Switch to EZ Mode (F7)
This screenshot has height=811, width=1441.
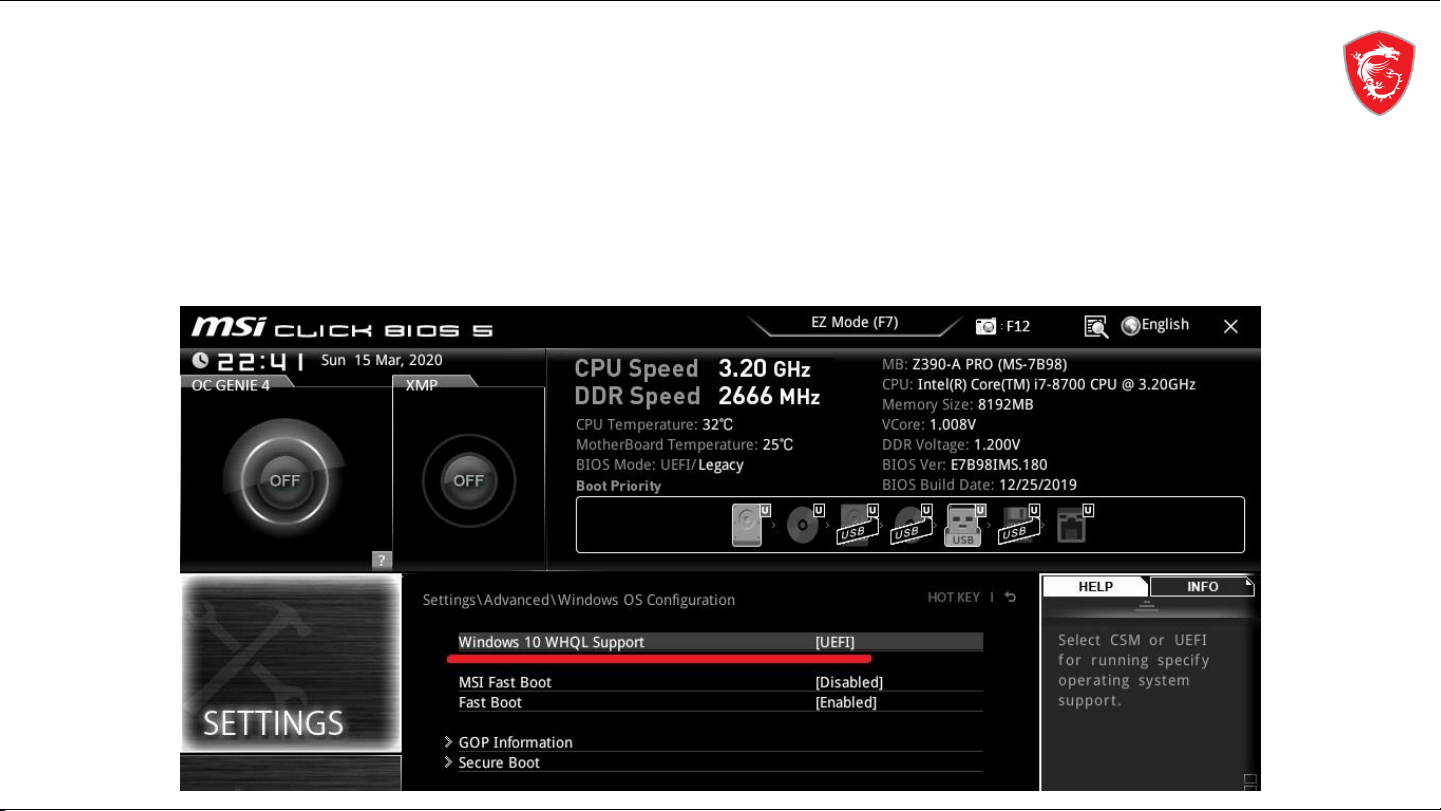pos(854,323)
